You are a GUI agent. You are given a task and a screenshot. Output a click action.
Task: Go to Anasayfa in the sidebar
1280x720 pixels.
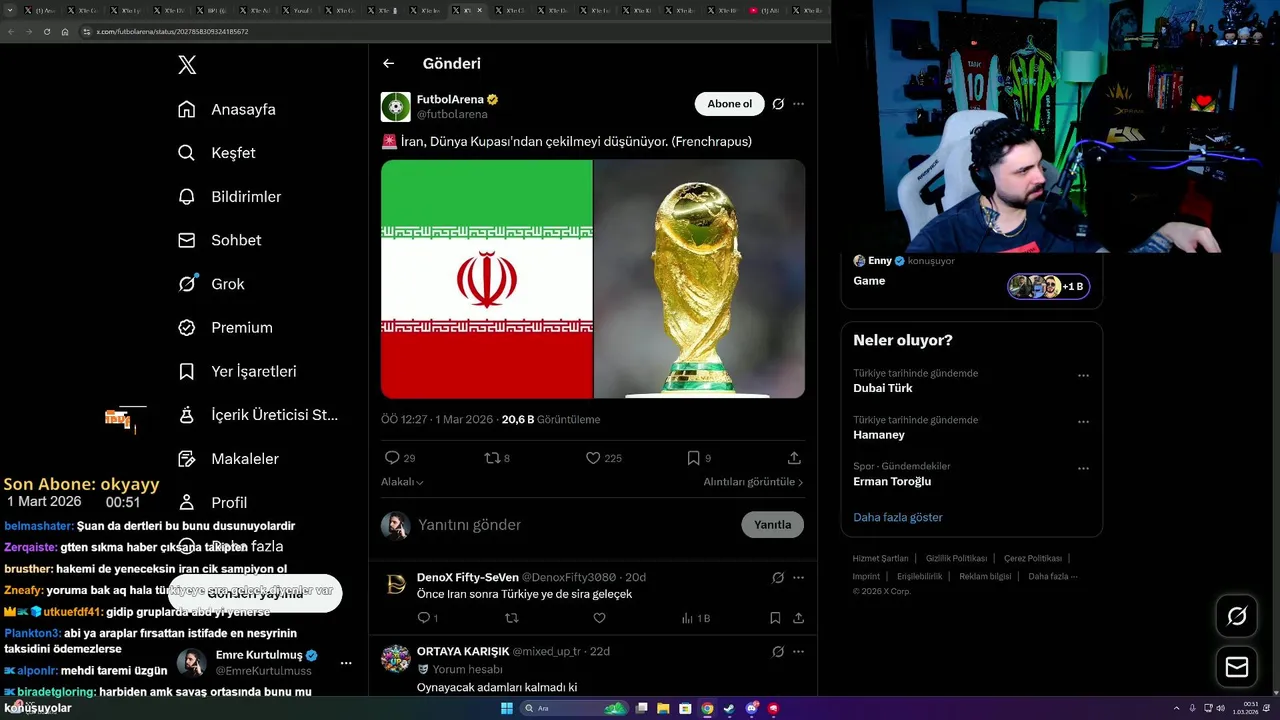coord(227,109)
